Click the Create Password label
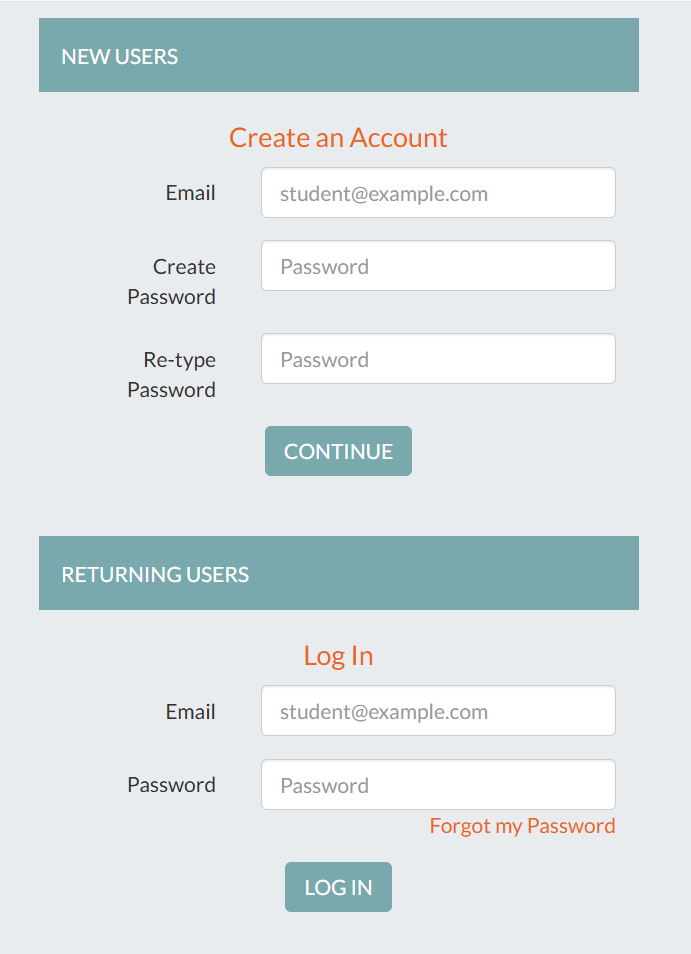Screen dimensions: 691x954 point(172,282)
